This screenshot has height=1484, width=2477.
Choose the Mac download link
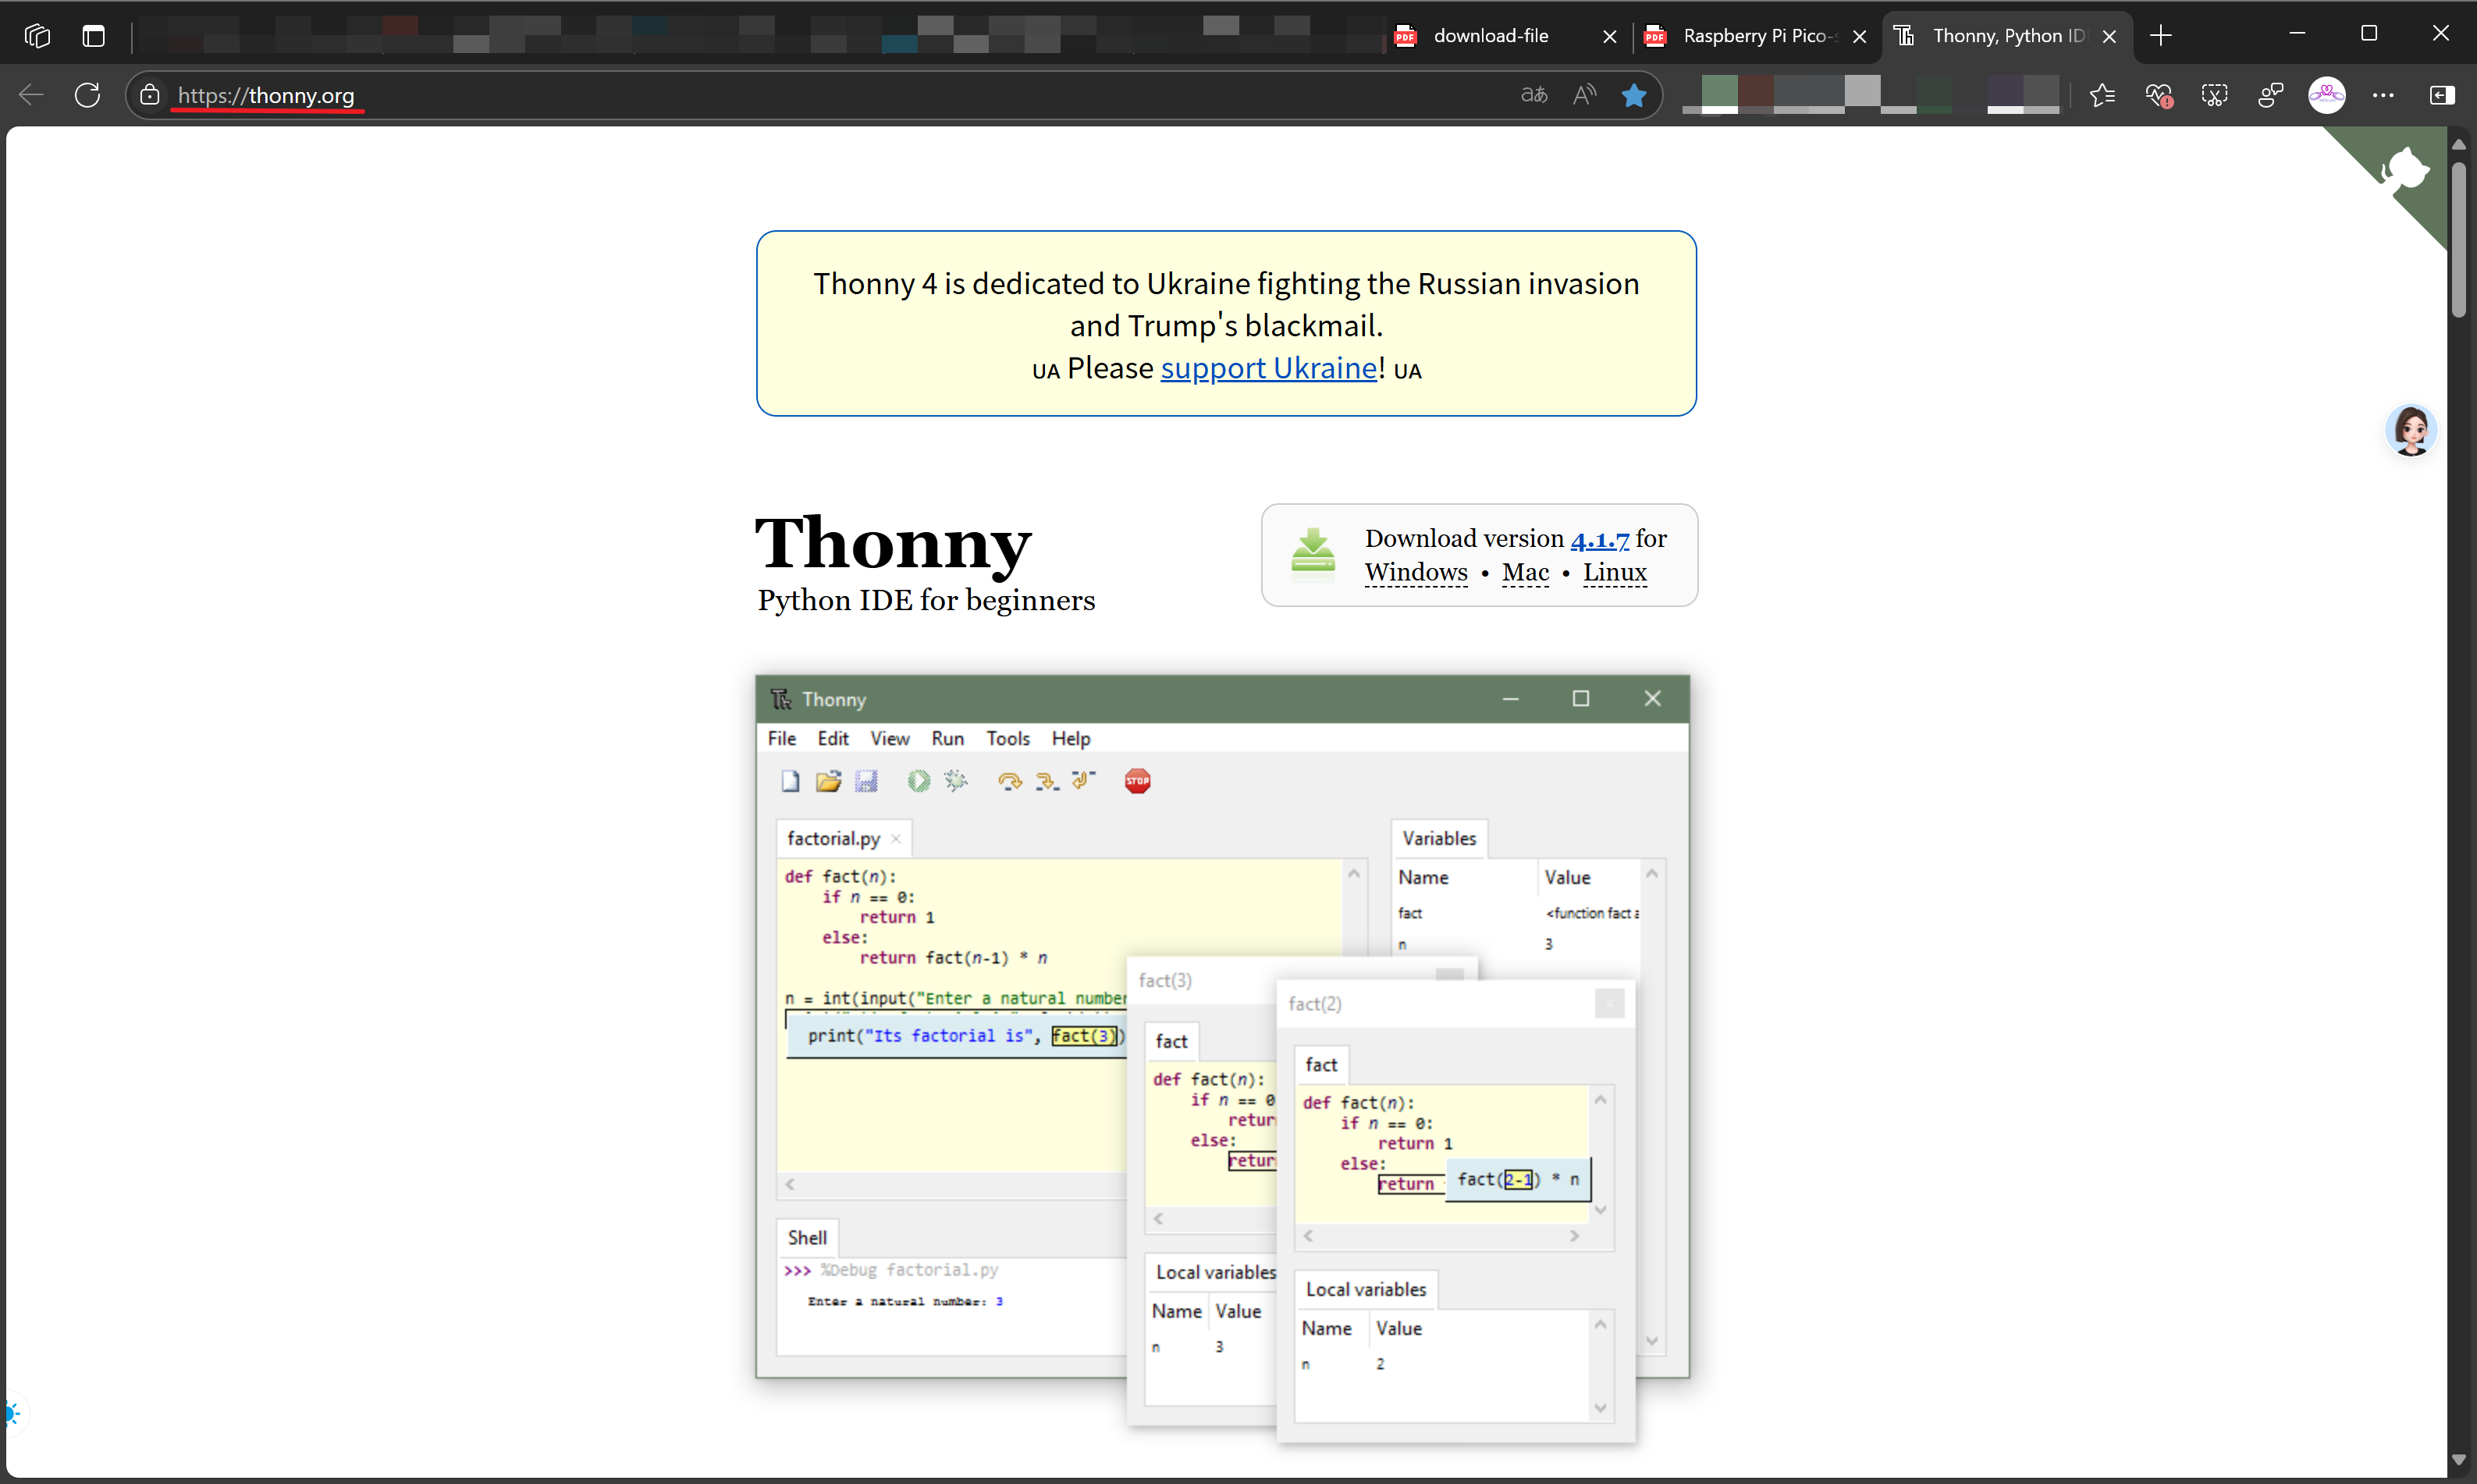tap(1525, 572)
